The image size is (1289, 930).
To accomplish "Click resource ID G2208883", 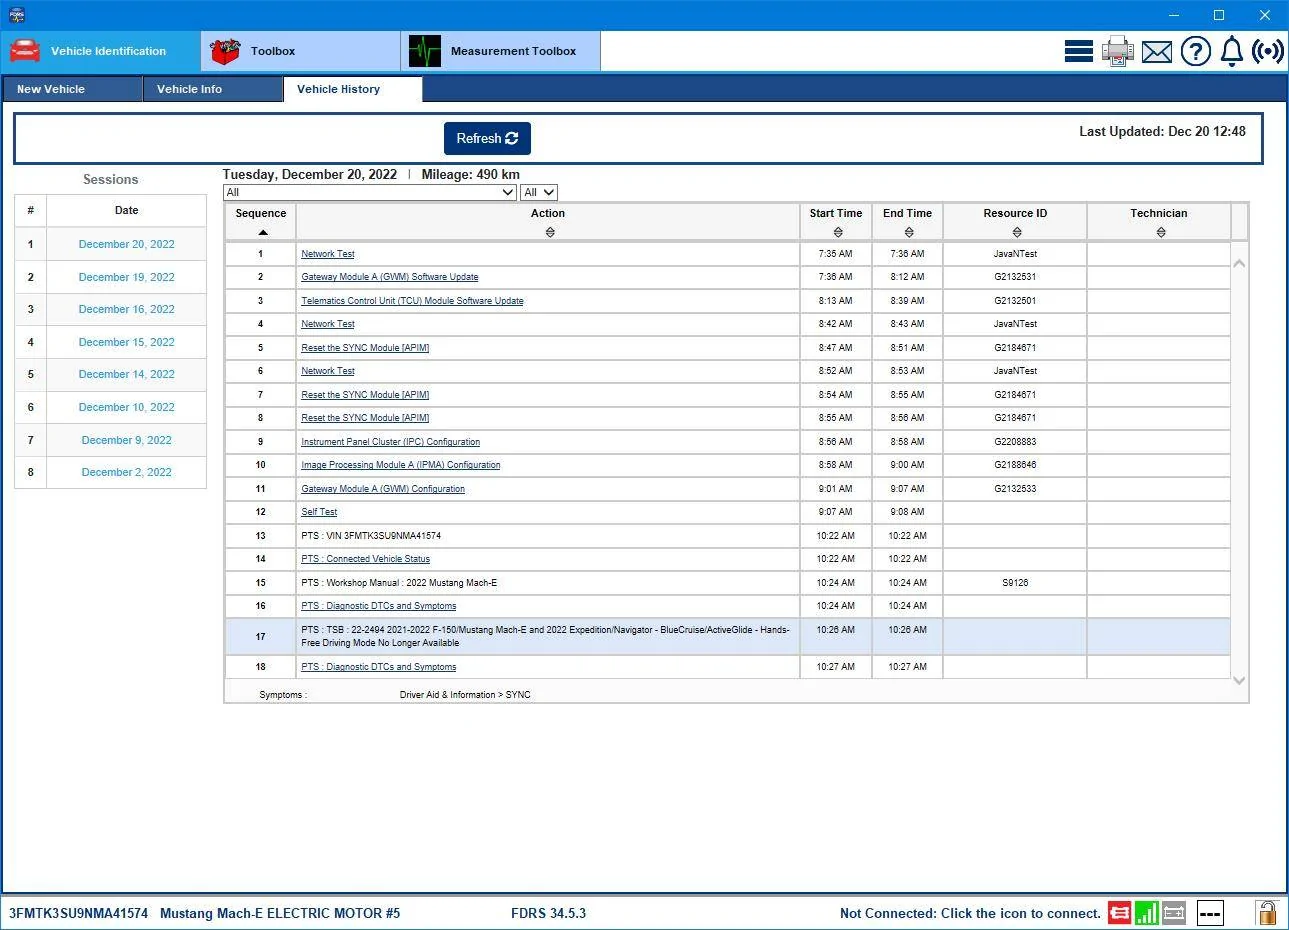I will coord(1015,442).
